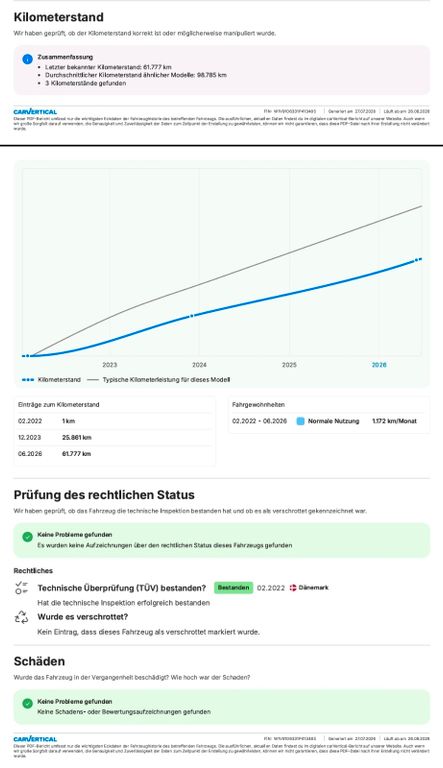Click the Kilometerstand section heading

tap(58, 17)
